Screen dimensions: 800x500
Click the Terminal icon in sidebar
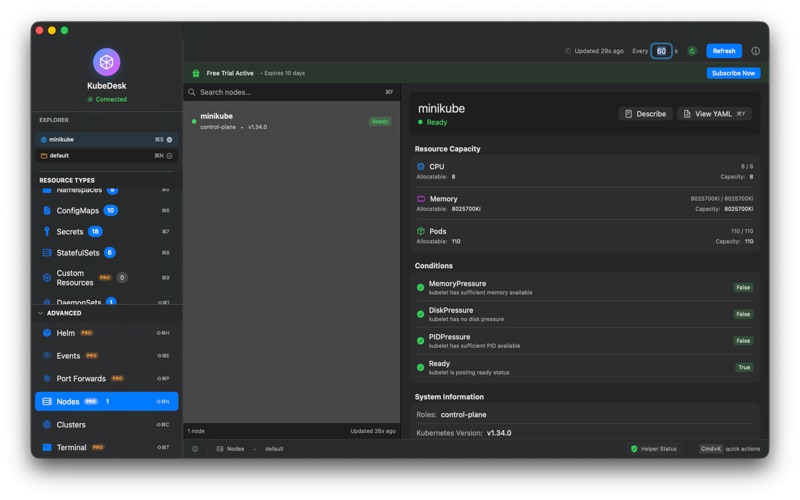(x=47, y=447)
